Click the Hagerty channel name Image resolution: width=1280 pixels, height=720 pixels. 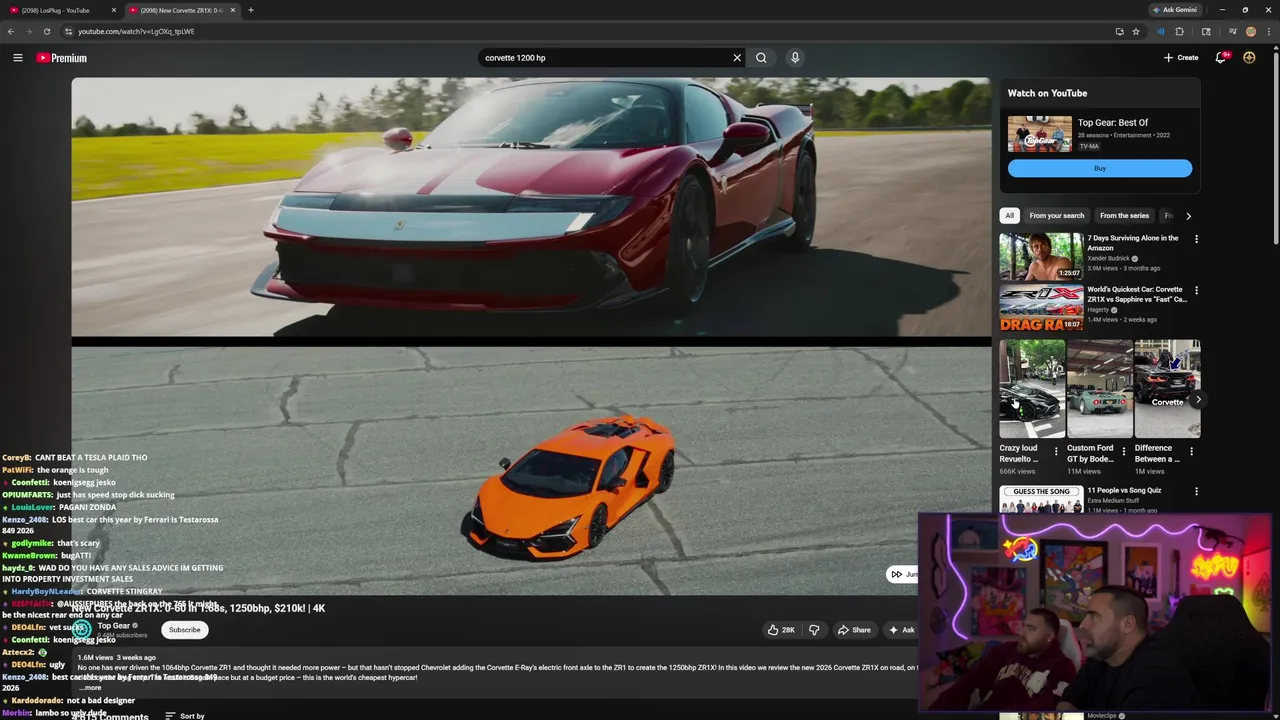[x=1098, y=310]
